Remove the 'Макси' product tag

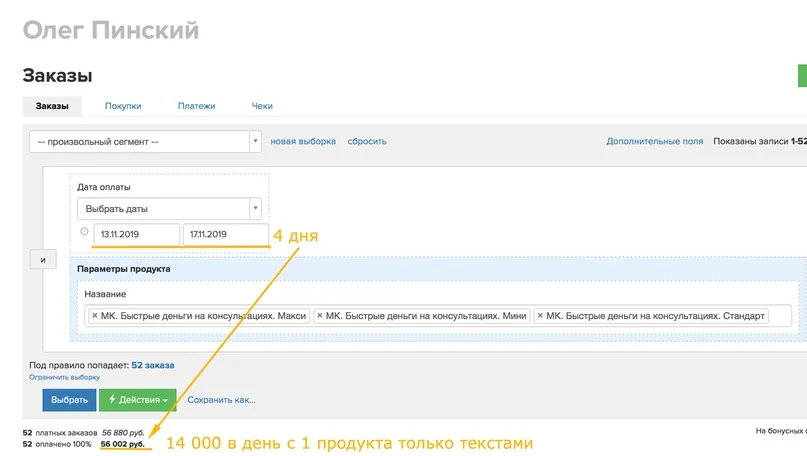(95, 316)
